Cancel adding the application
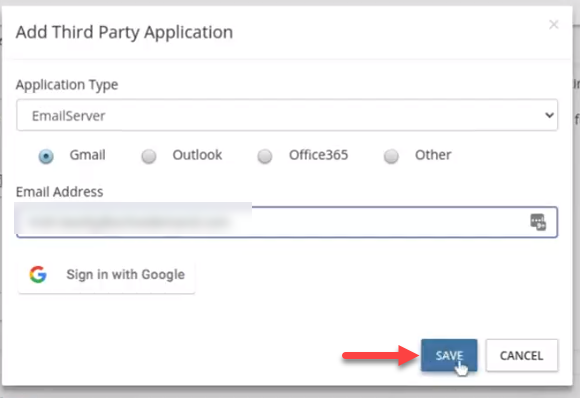 [522, 355]
